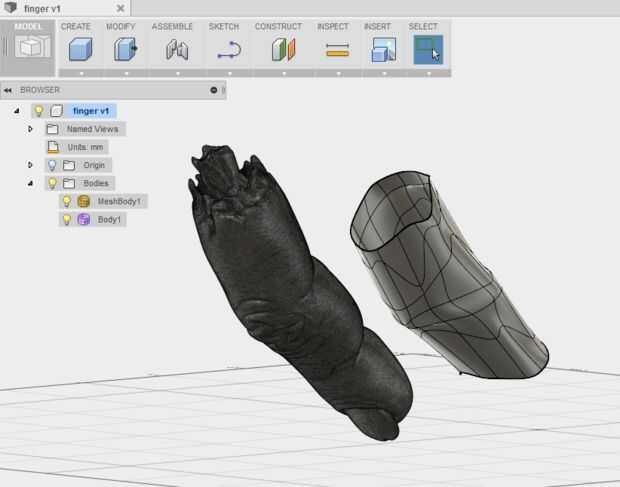
Task: Click the Sketch line-arc icon
Action: pyautogui.click(x=229, y=51)
